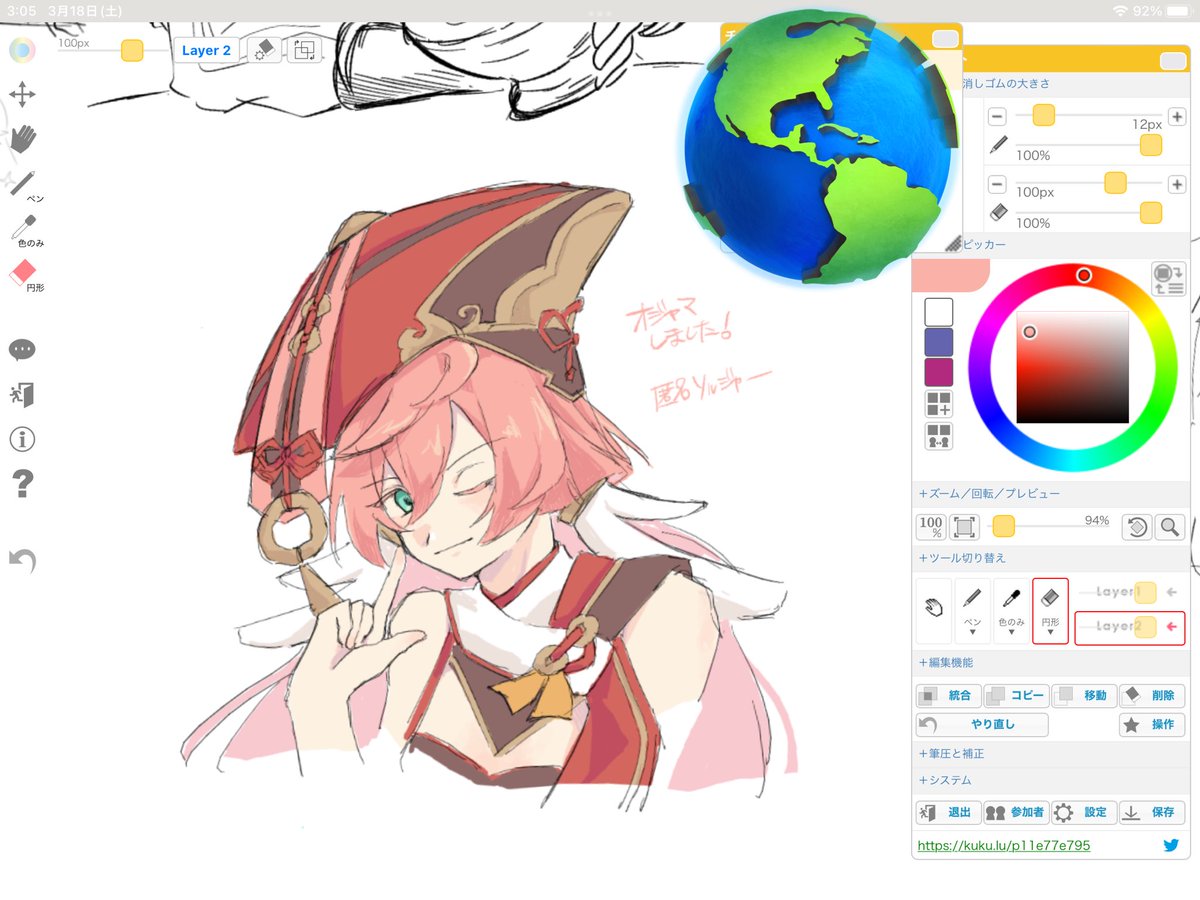Open the chat speech bubble
This screenshot has height=900, width=1200.
(22, 349)
